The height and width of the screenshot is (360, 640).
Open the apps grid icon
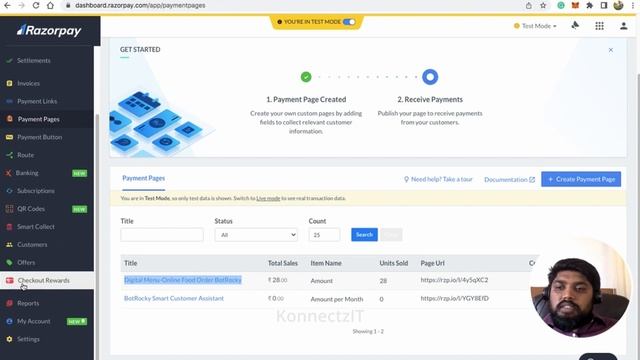pos(599,26)
